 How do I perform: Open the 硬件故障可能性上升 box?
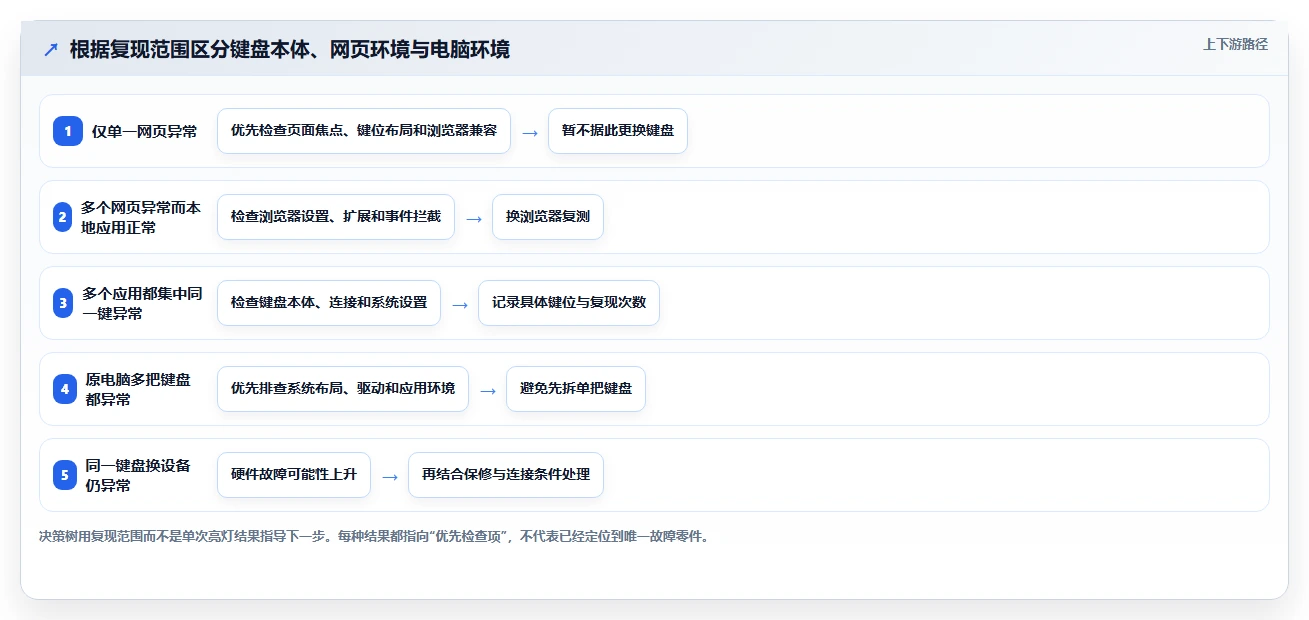294,475
